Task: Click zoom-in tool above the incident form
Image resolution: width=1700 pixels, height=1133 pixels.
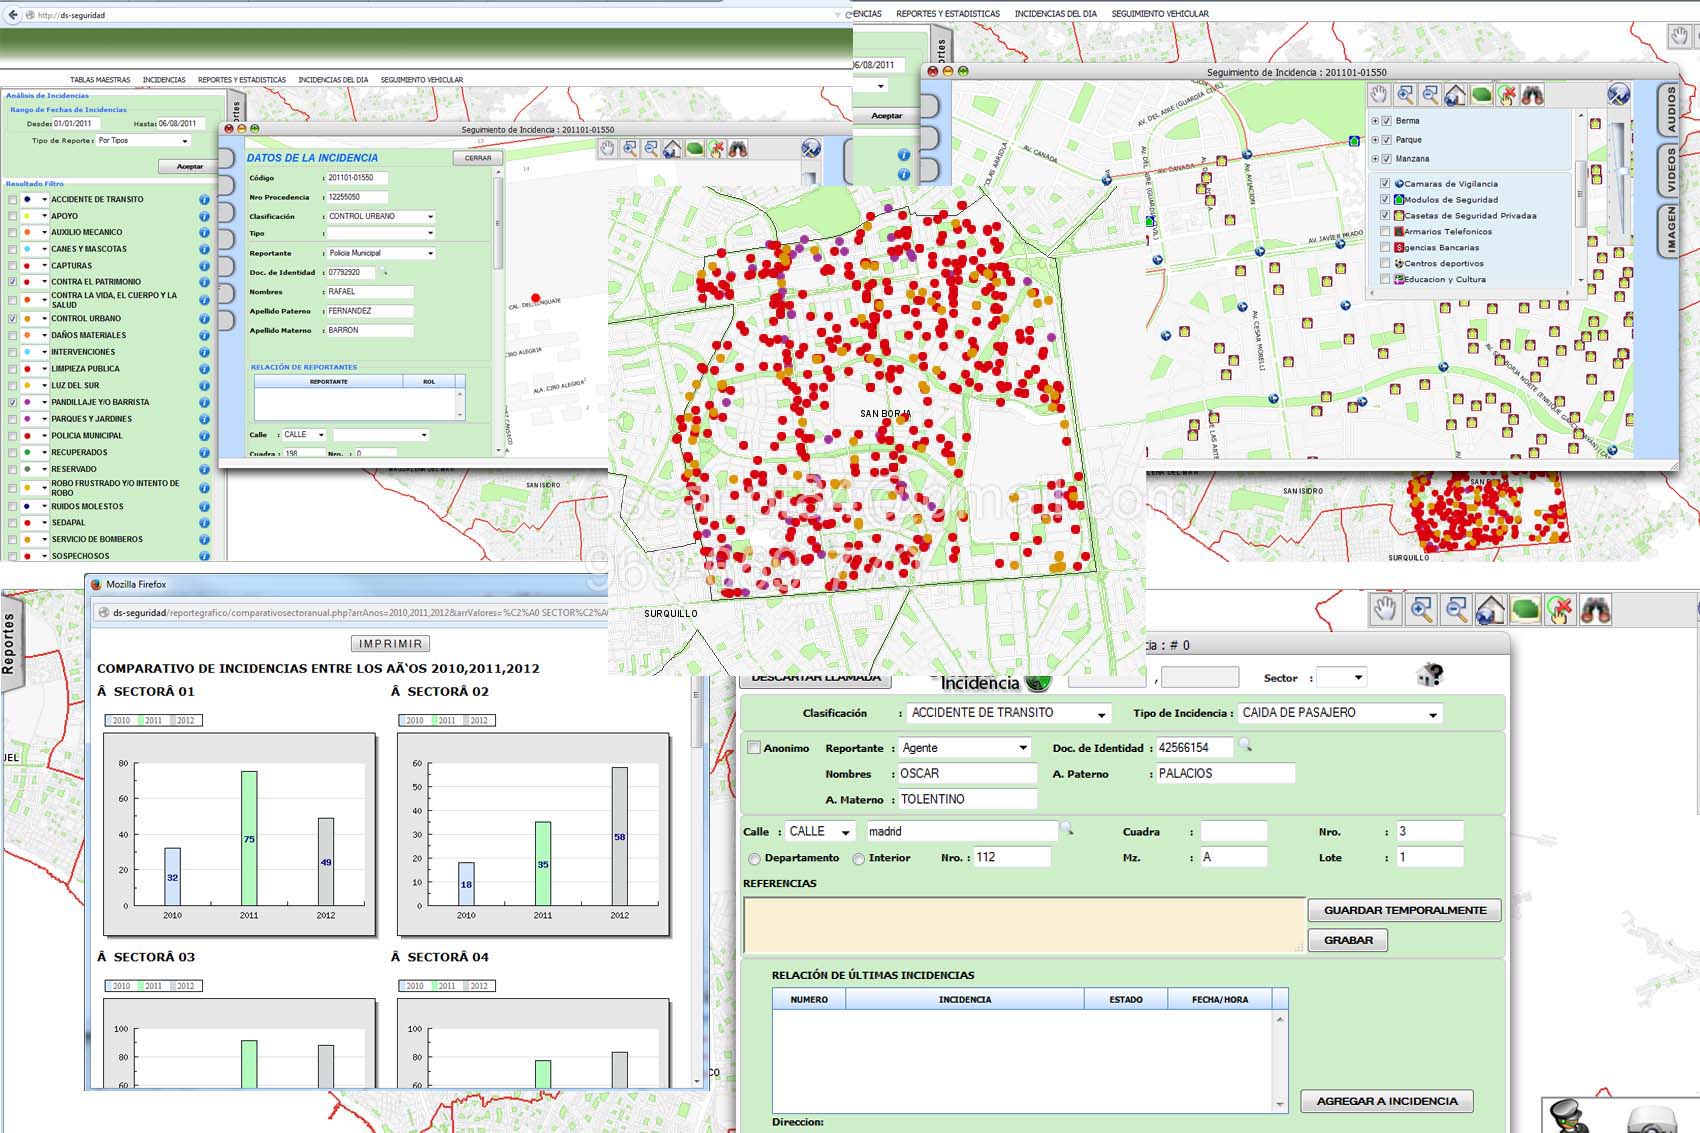Action: click(x=1421, y=609)
